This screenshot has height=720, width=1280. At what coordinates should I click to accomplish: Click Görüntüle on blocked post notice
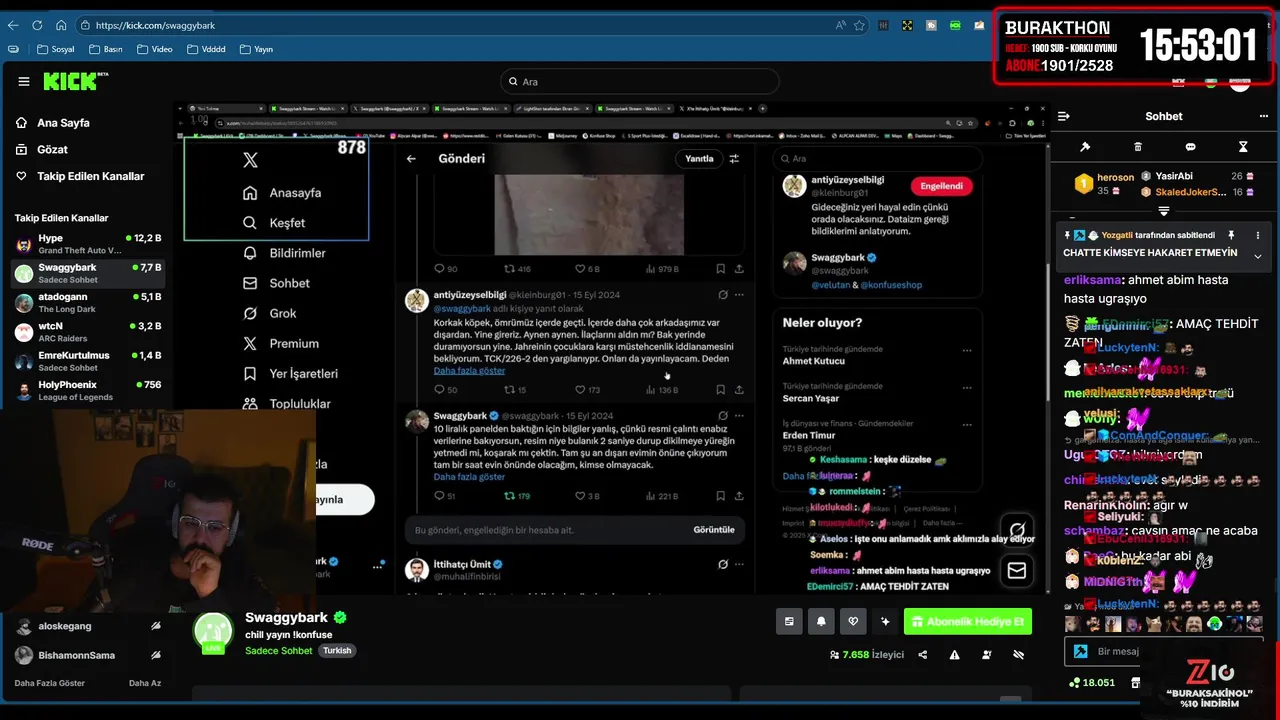pos(713,530)
